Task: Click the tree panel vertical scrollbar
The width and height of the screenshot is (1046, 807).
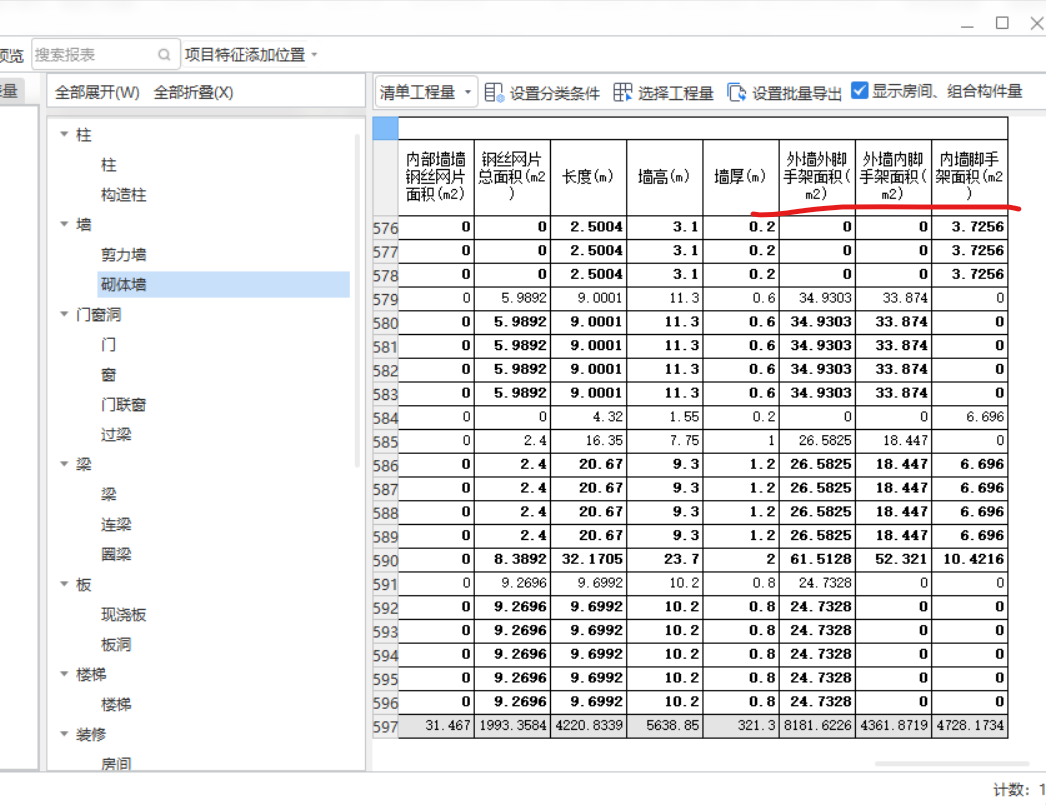Action: click(x=358, y=300)
